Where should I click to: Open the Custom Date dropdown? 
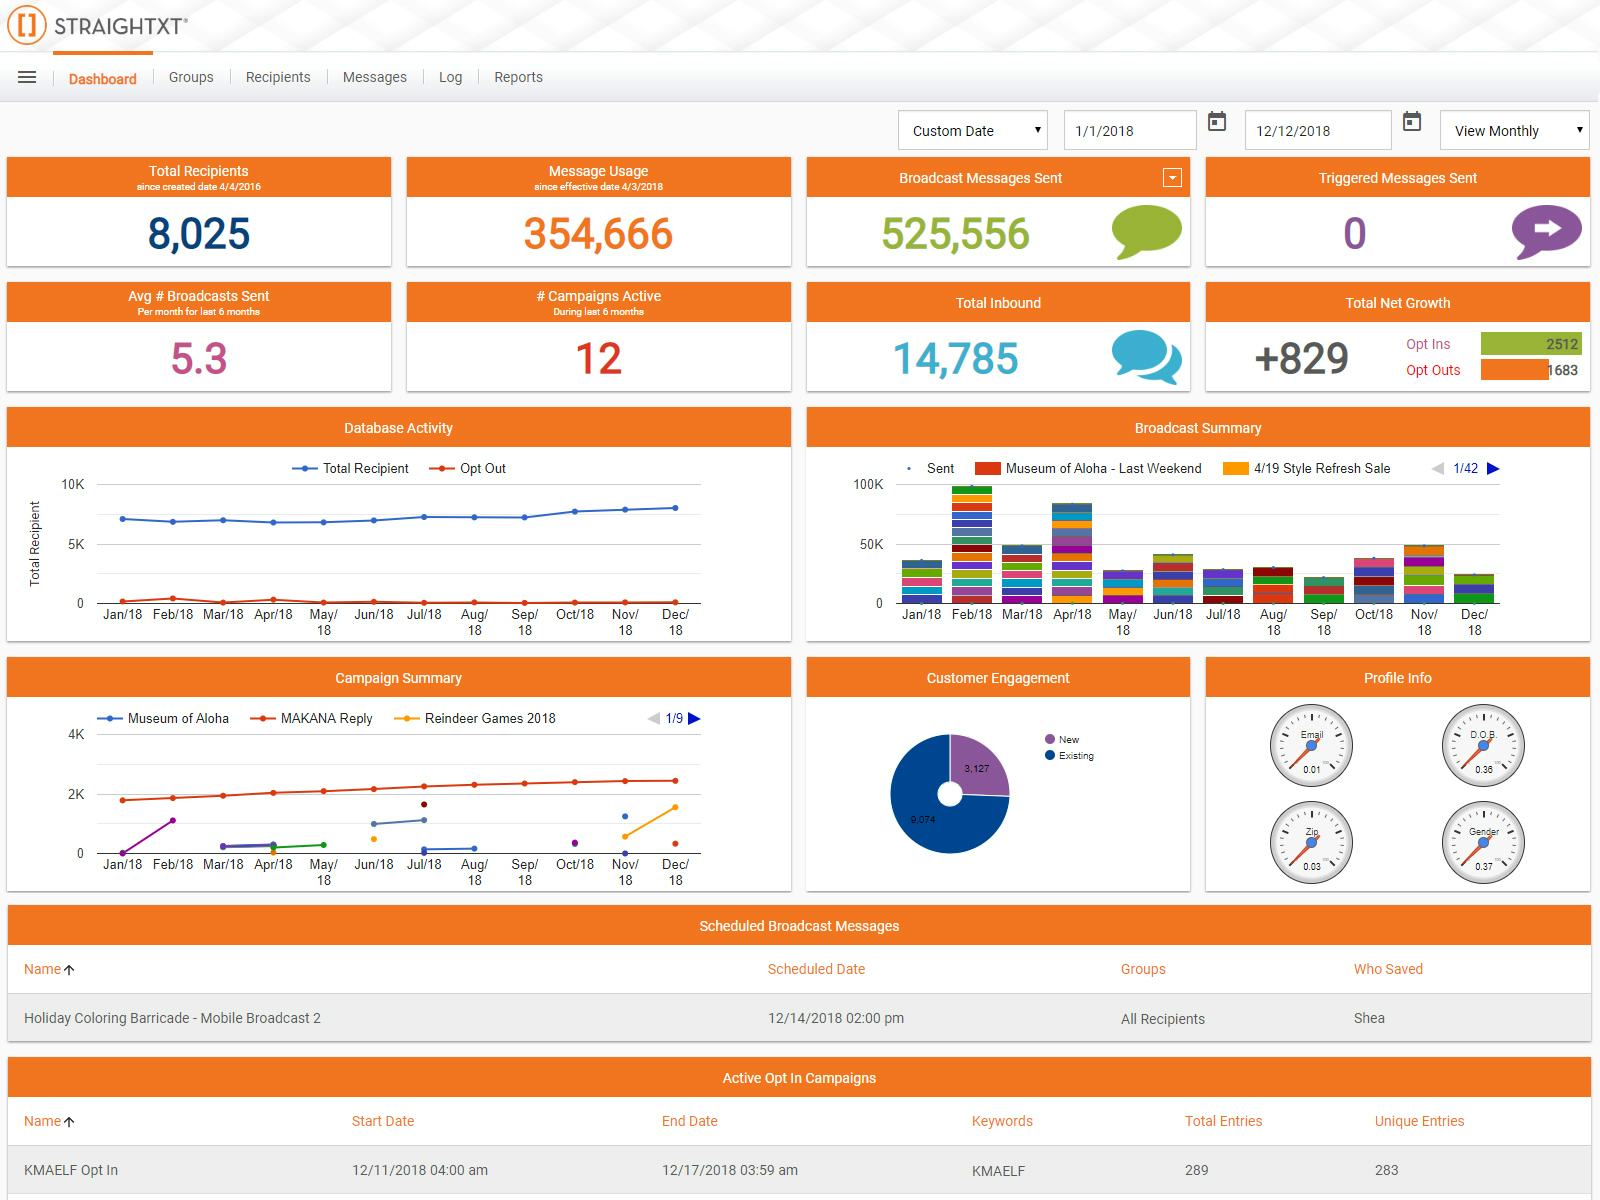point(972,130)
